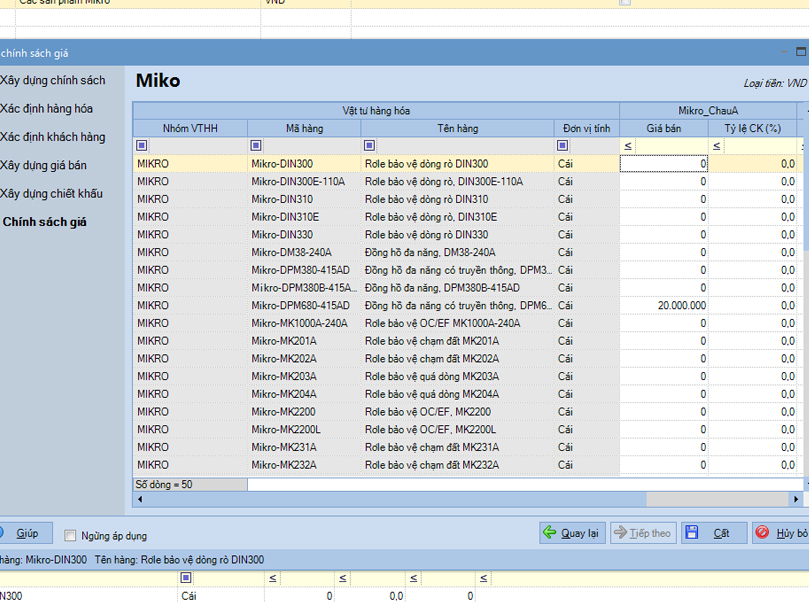809x602 pixels.
Task: Click the Số dòng = 50 row counter
Action: (190, 484)
